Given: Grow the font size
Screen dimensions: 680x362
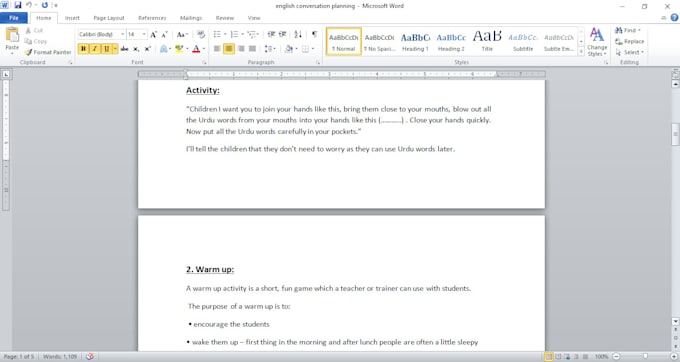Looking at the screenshot, I should click(154, 34).
